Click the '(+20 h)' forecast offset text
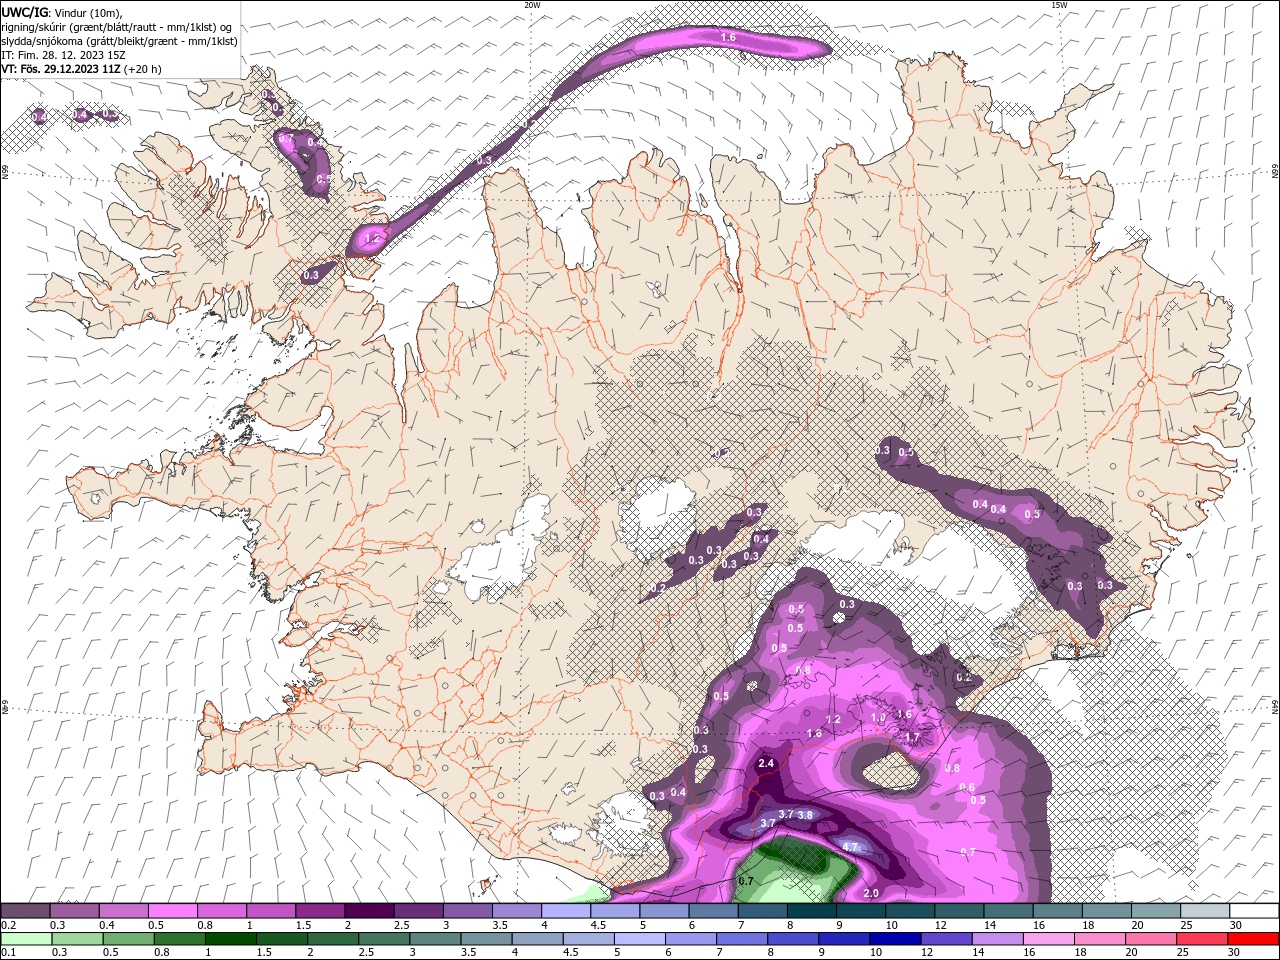 pyautogui.click(x=143, y=69)
